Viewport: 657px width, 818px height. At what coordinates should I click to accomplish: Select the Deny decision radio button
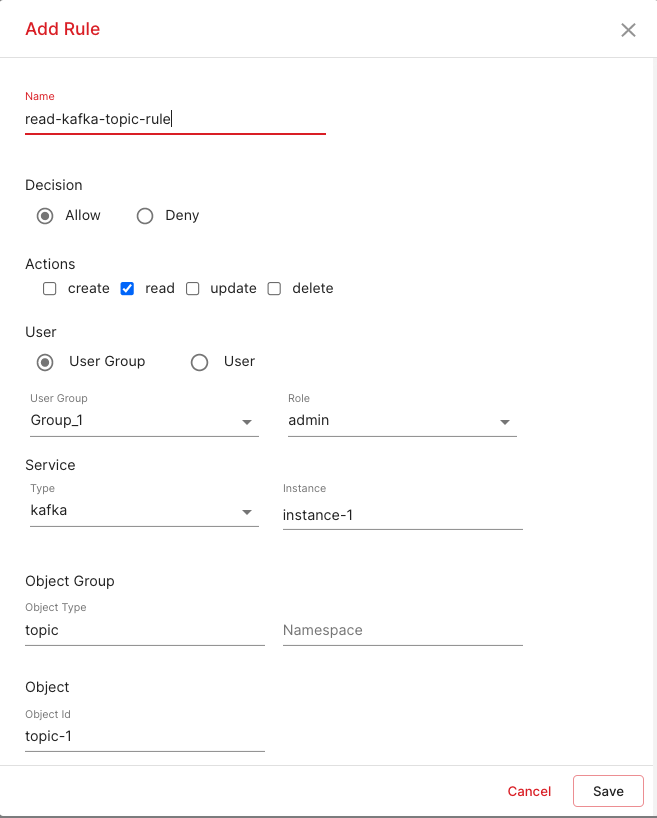pyautogui.click(x=145, y=216)
